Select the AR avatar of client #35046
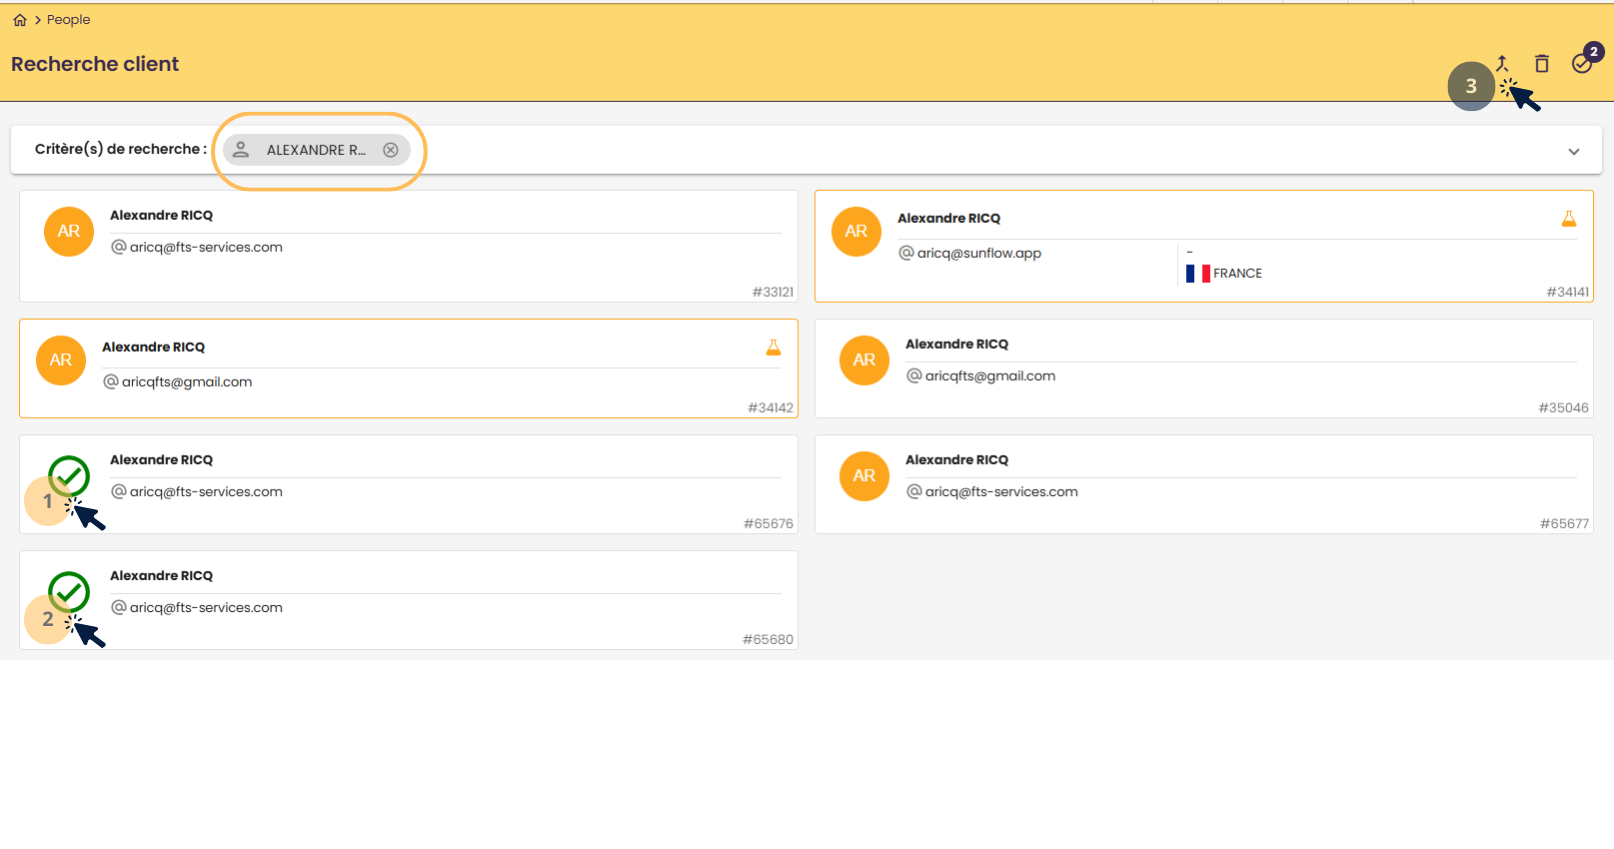Screen dimensions: 1614x849 coord(865,360)
